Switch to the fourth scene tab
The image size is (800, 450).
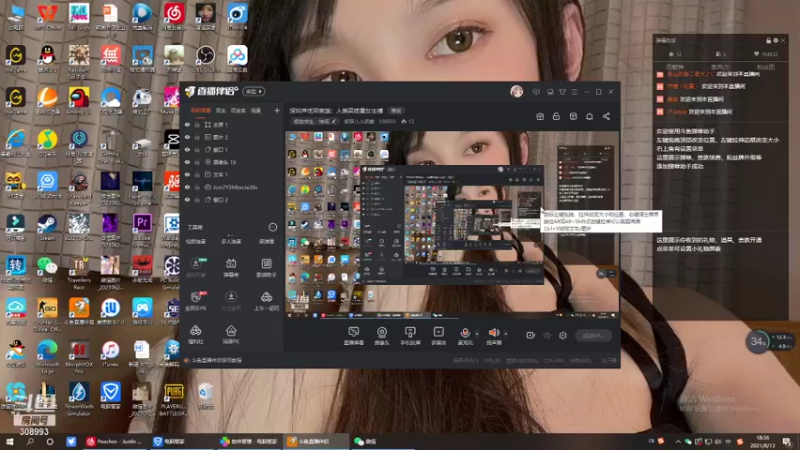(256, 110)
